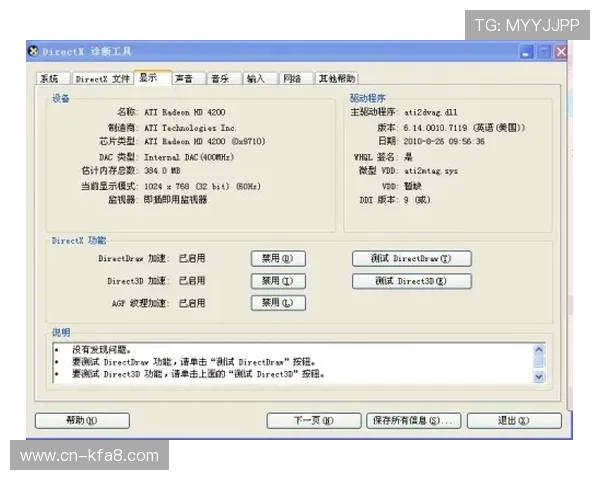Open the 音乐 tab
This screenshot has width=600, height=480.
coord(219,78)
